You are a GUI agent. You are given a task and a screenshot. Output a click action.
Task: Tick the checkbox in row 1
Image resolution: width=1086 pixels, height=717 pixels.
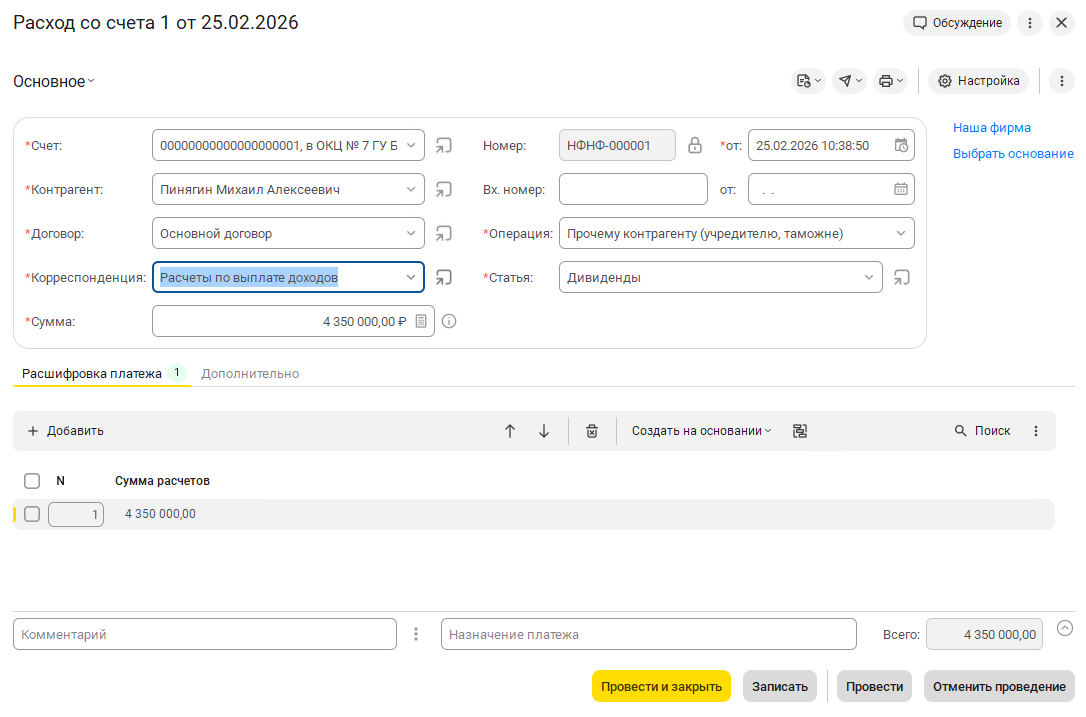tap(32, 514)
